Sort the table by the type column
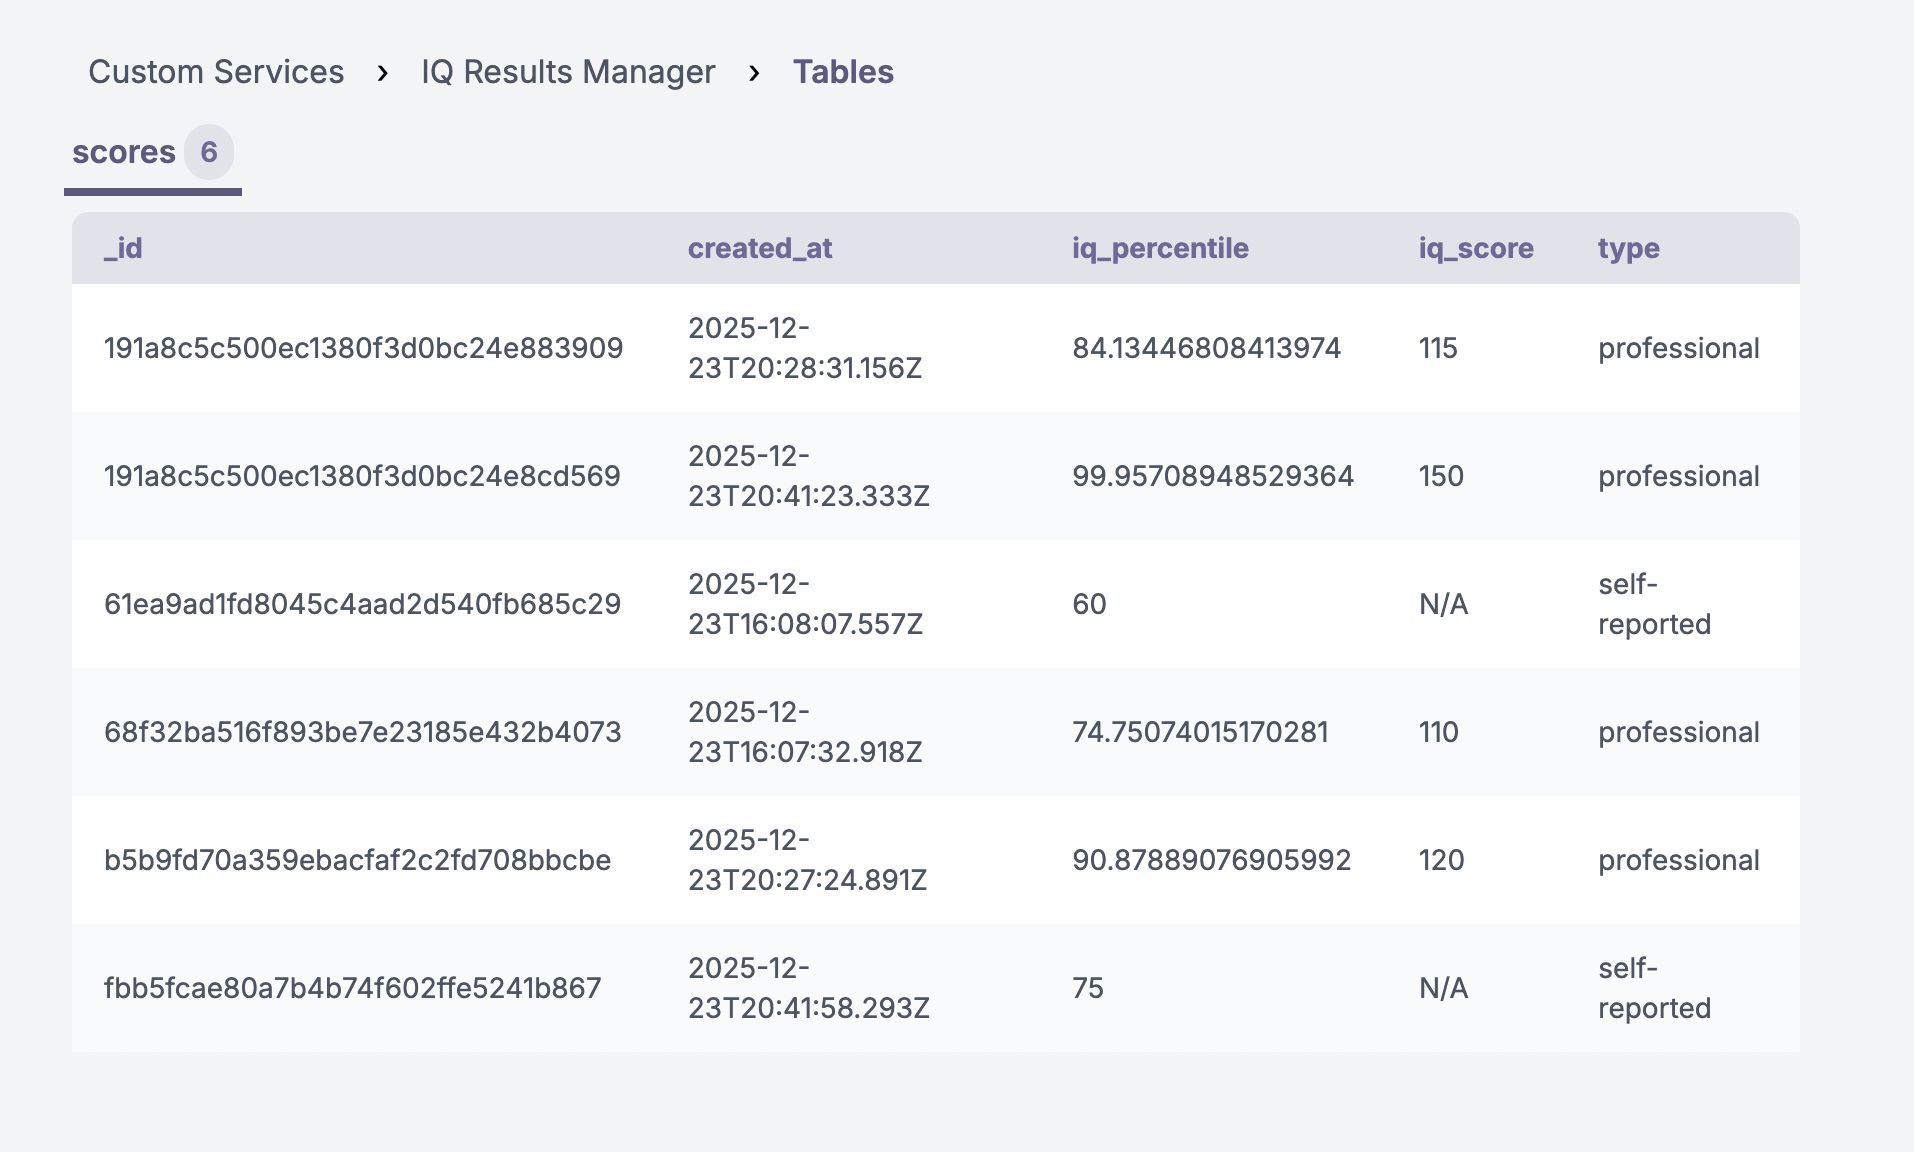This screenshot has width=1914, height=1152. [x=1627, y=248]
